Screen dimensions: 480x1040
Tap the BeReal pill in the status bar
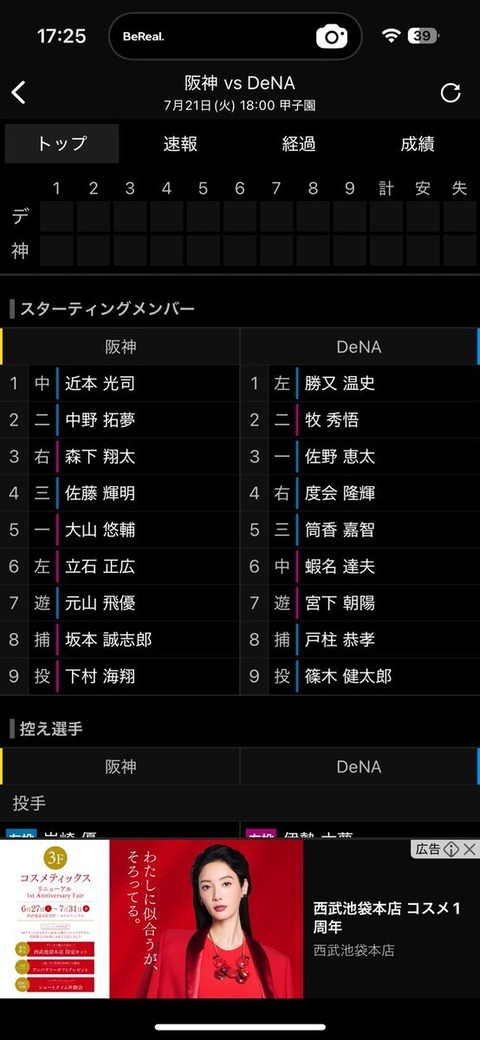coord(235,36)
